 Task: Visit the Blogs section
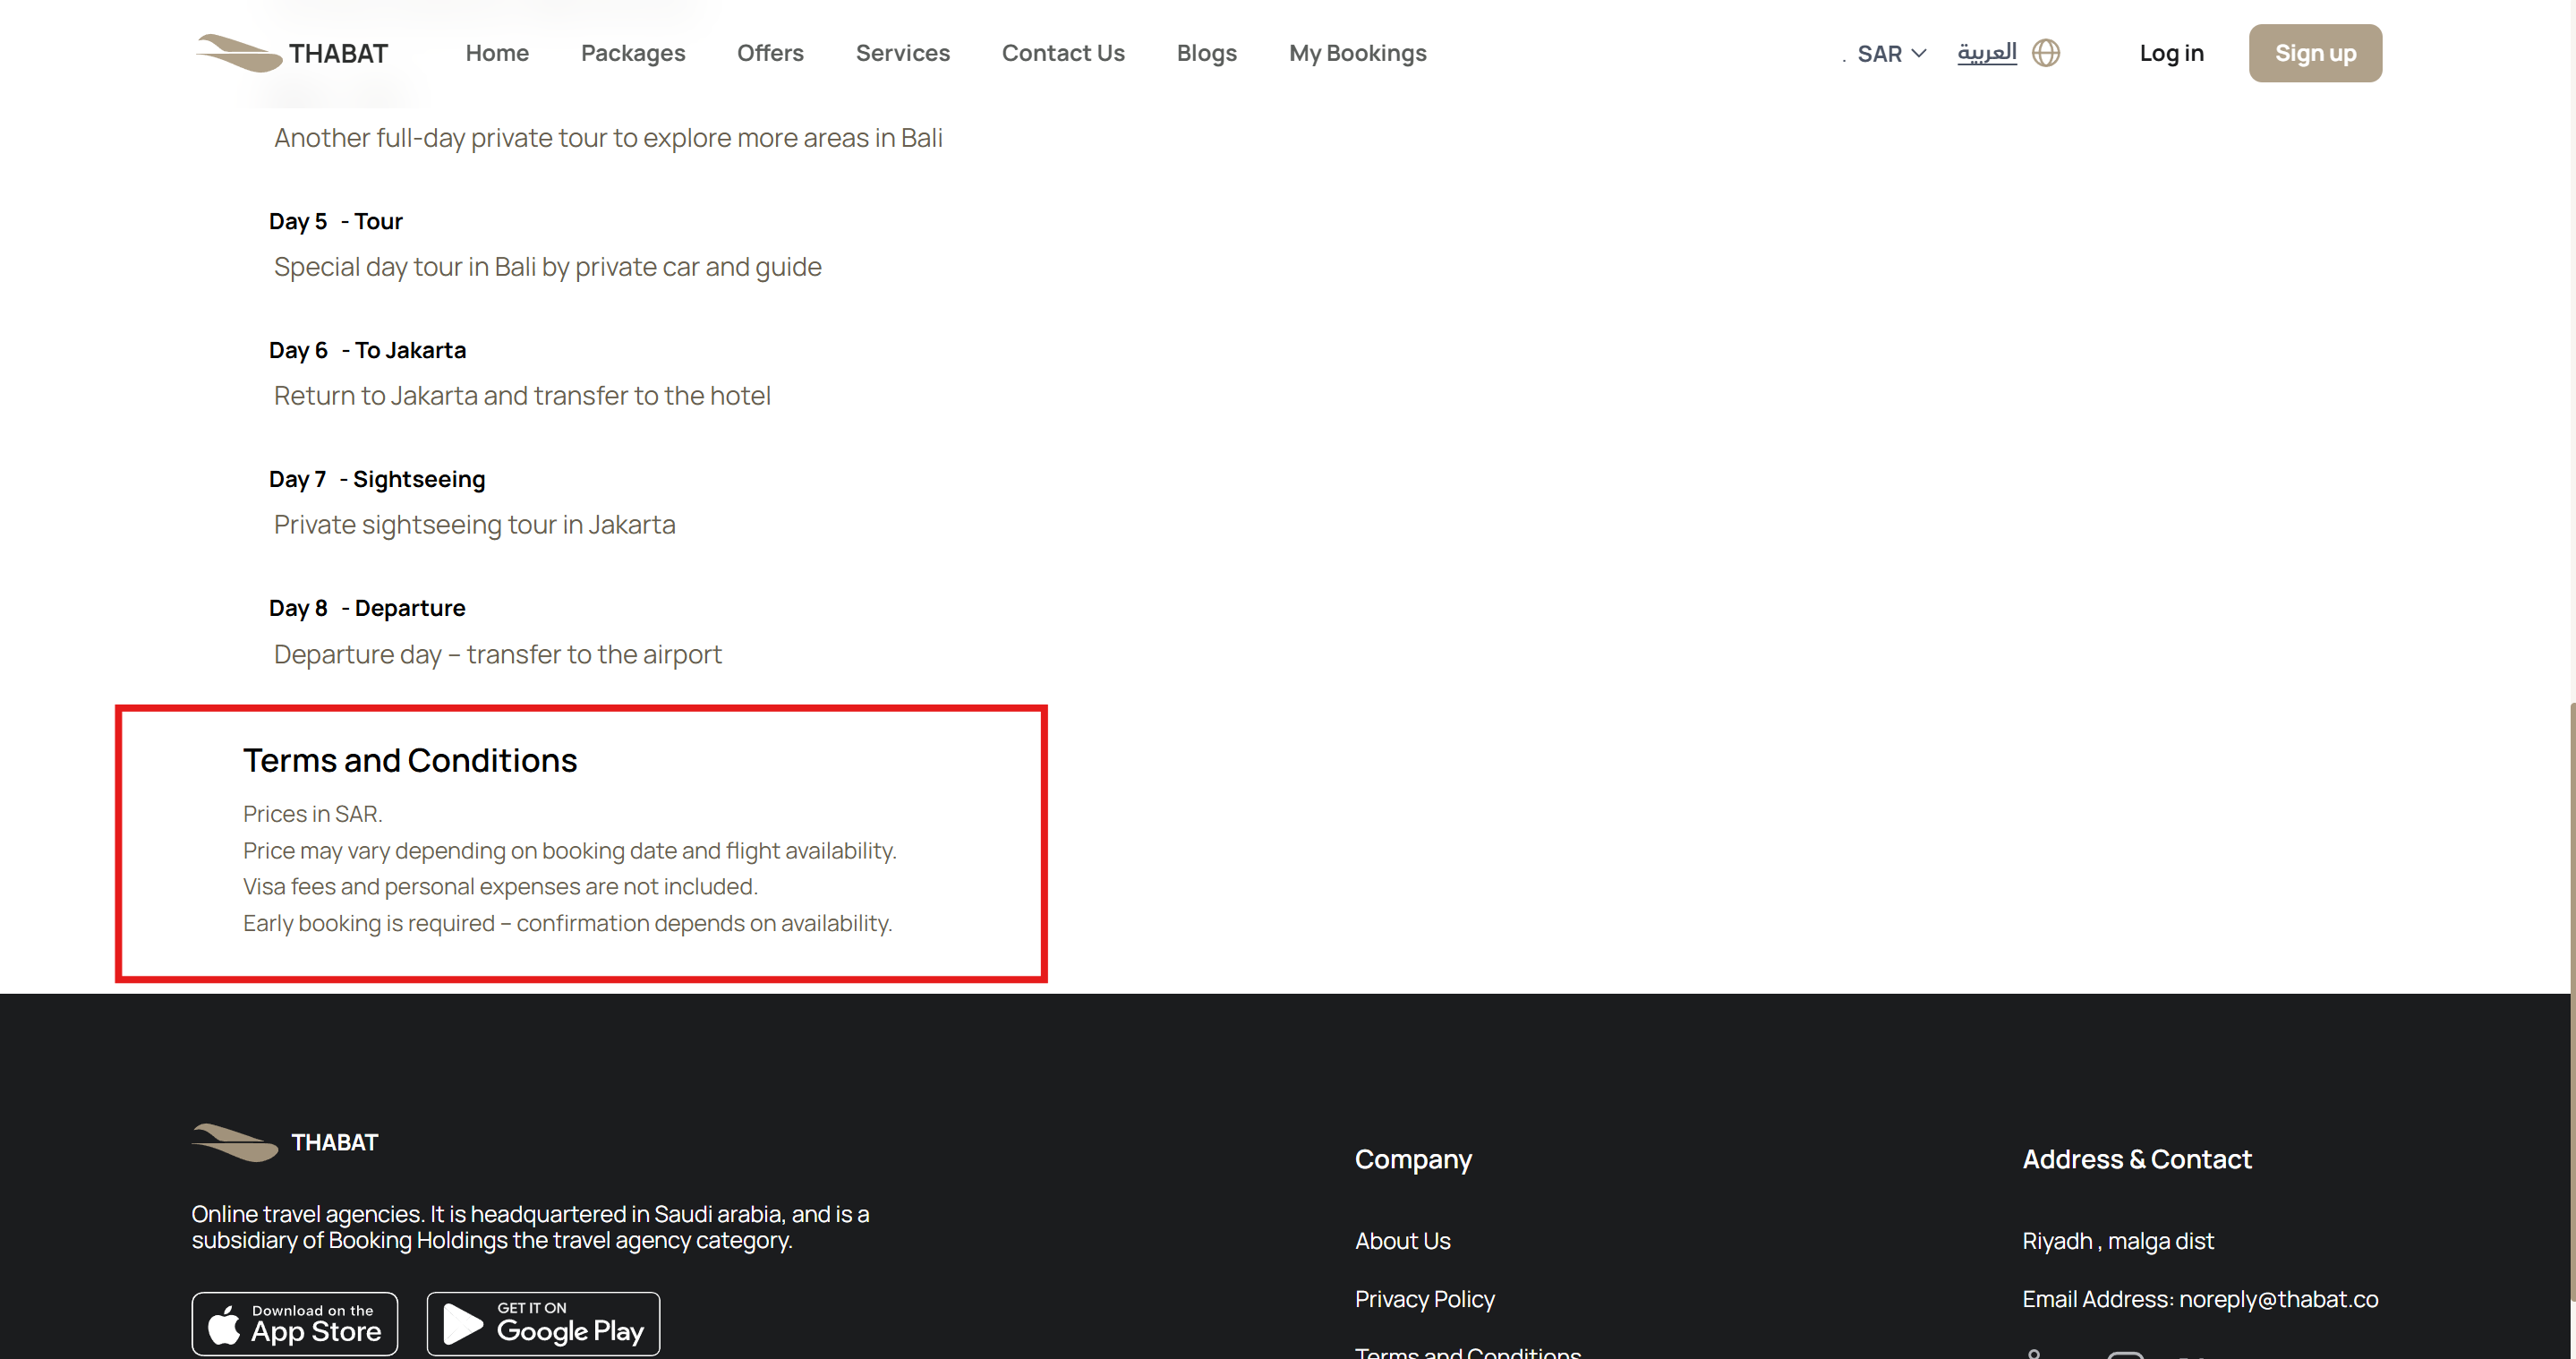pos(1206,53)
